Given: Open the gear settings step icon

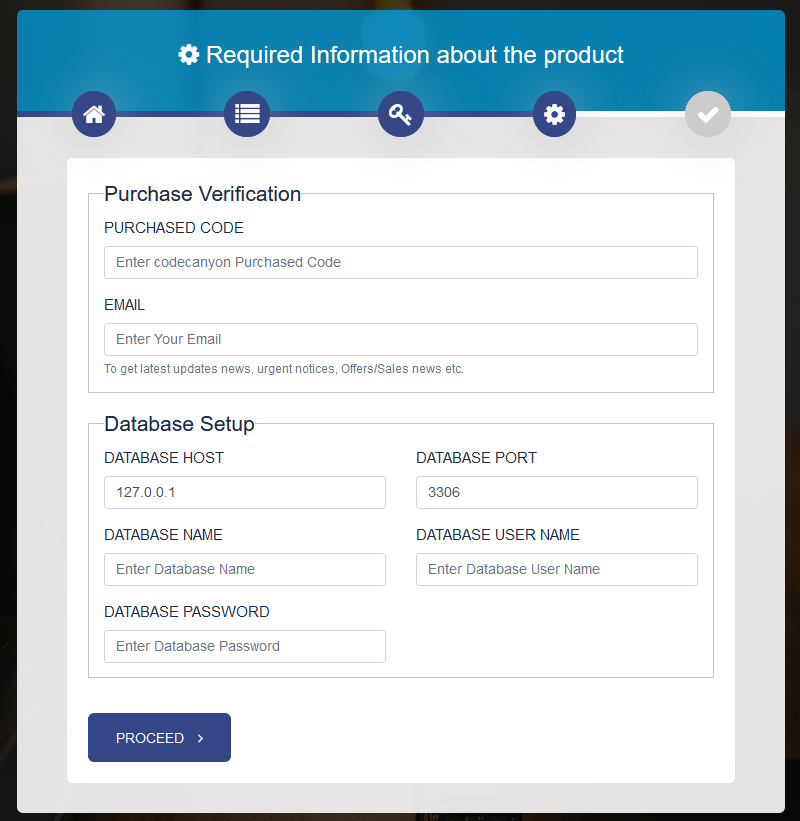Looking at the screenshot, I should pos(554,114).
